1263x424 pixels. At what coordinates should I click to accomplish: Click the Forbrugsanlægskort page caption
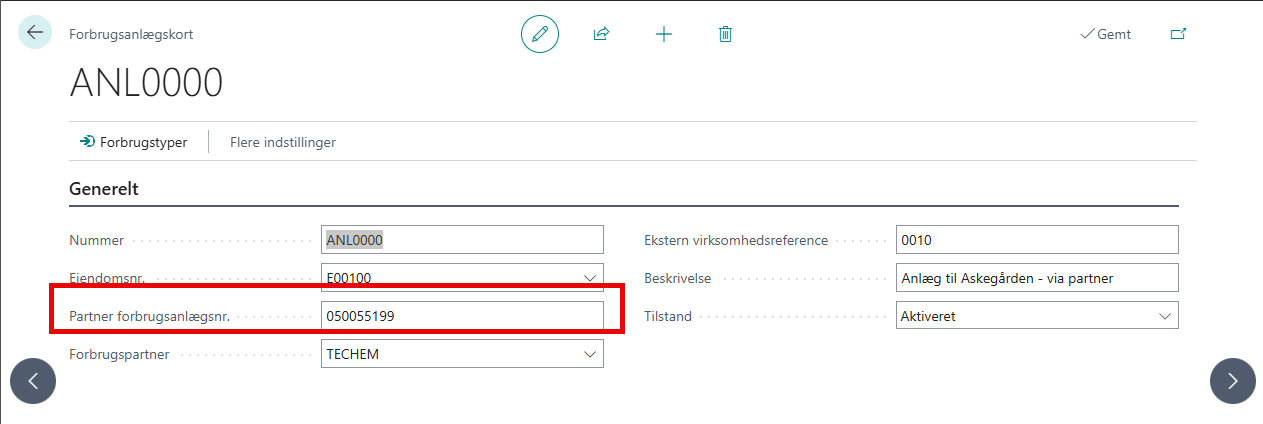point(131,34)
